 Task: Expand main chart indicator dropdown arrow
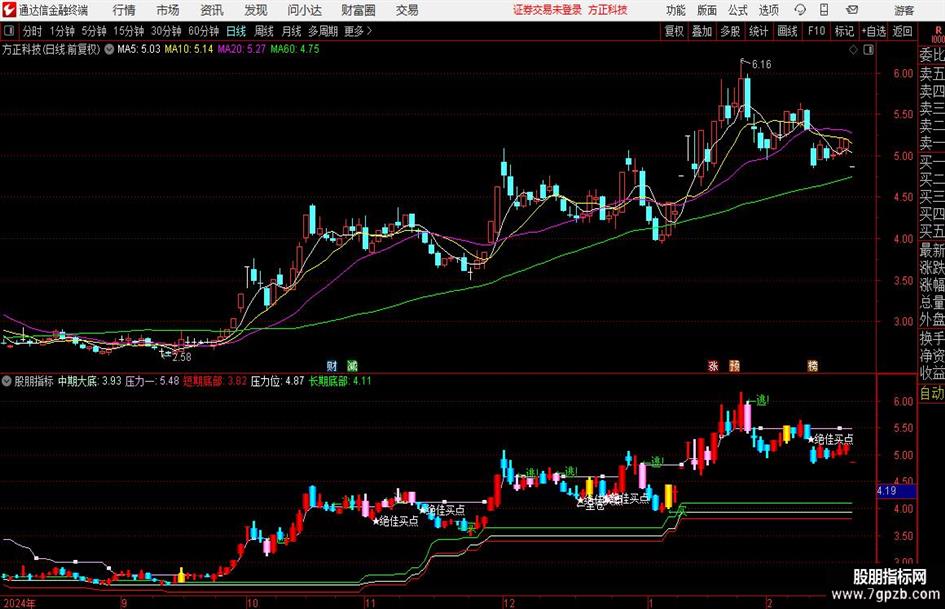[x=109, y=49]
